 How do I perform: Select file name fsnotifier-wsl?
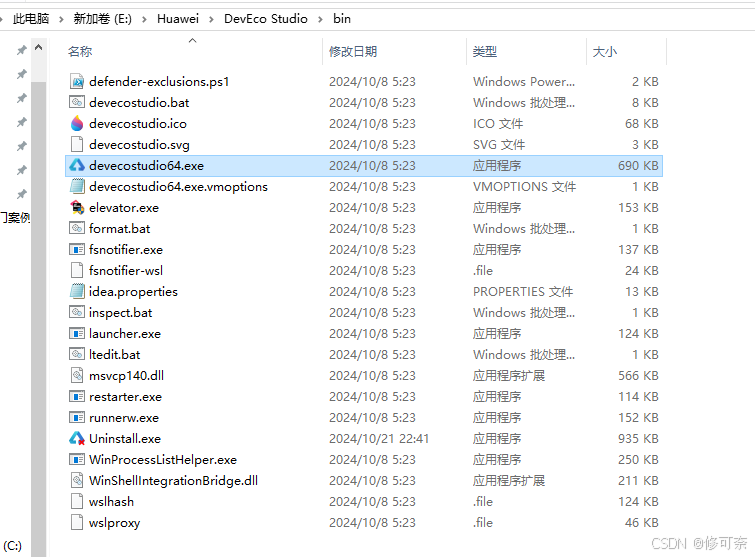[x=126, y=271]
